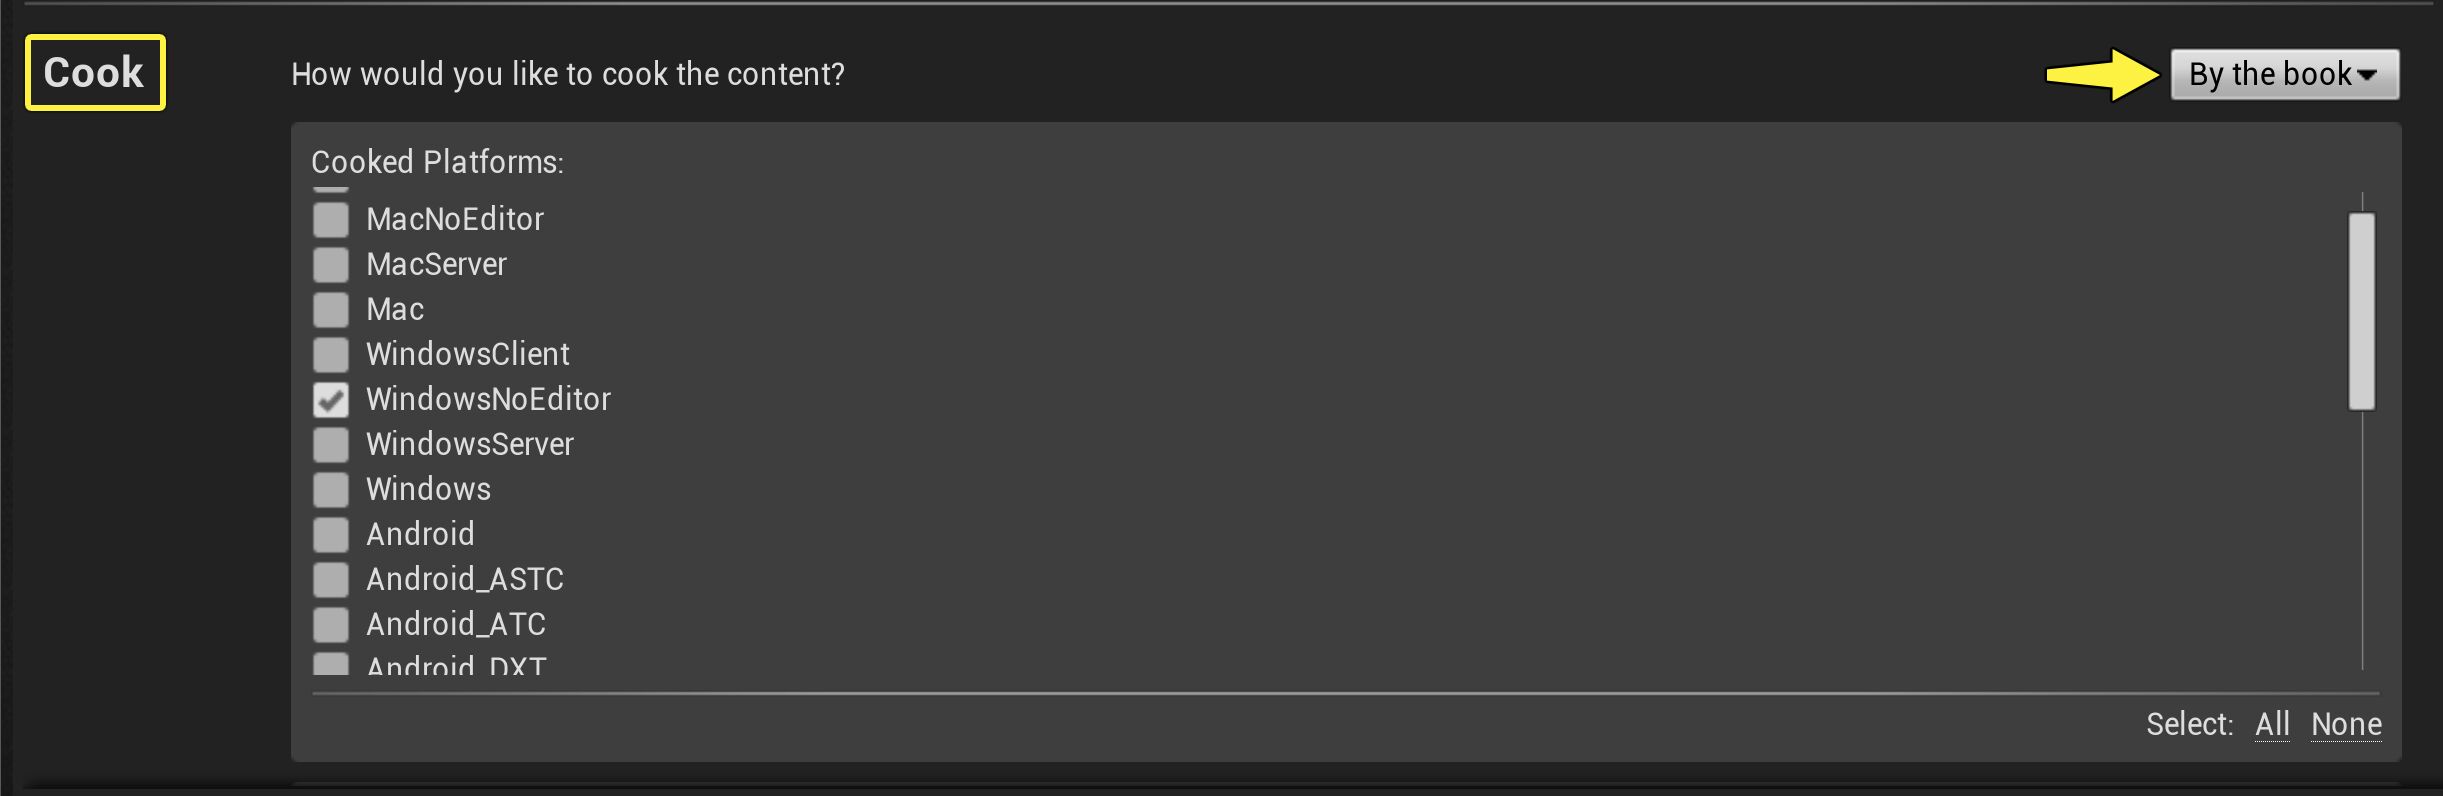Check the Android_ATC platform checkbox

pyautogui.click(x=330, y=624)
